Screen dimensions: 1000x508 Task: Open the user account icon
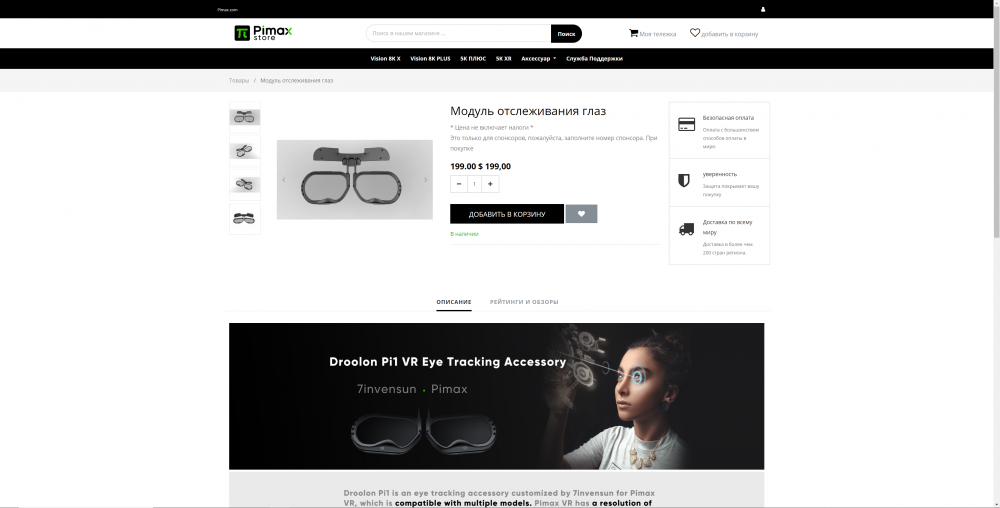point(763,10)
